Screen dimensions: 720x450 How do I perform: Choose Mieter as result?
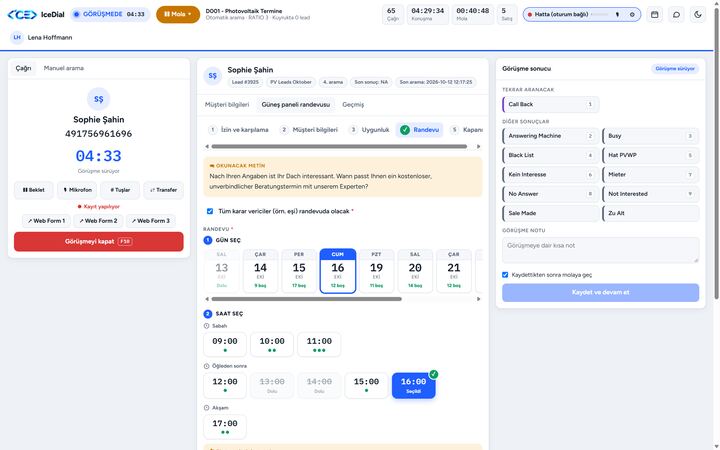[x=650, y=174]
